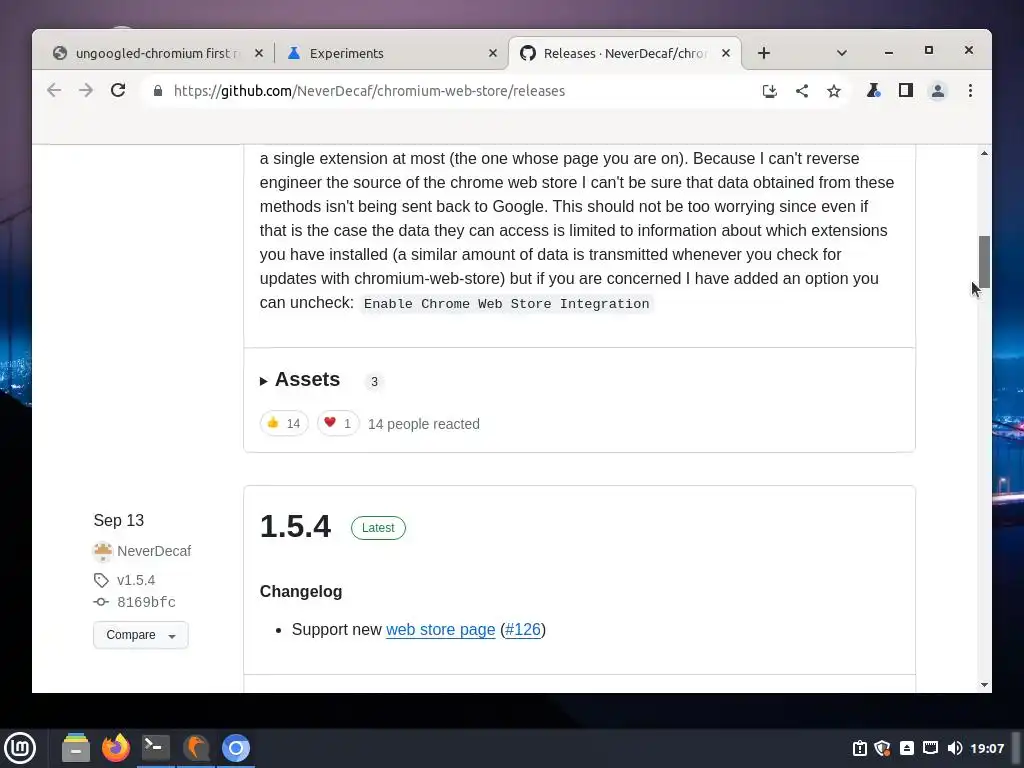Select the Releases NeverDecaf tab
1024x768 pixels.
[x=624, y=54]
